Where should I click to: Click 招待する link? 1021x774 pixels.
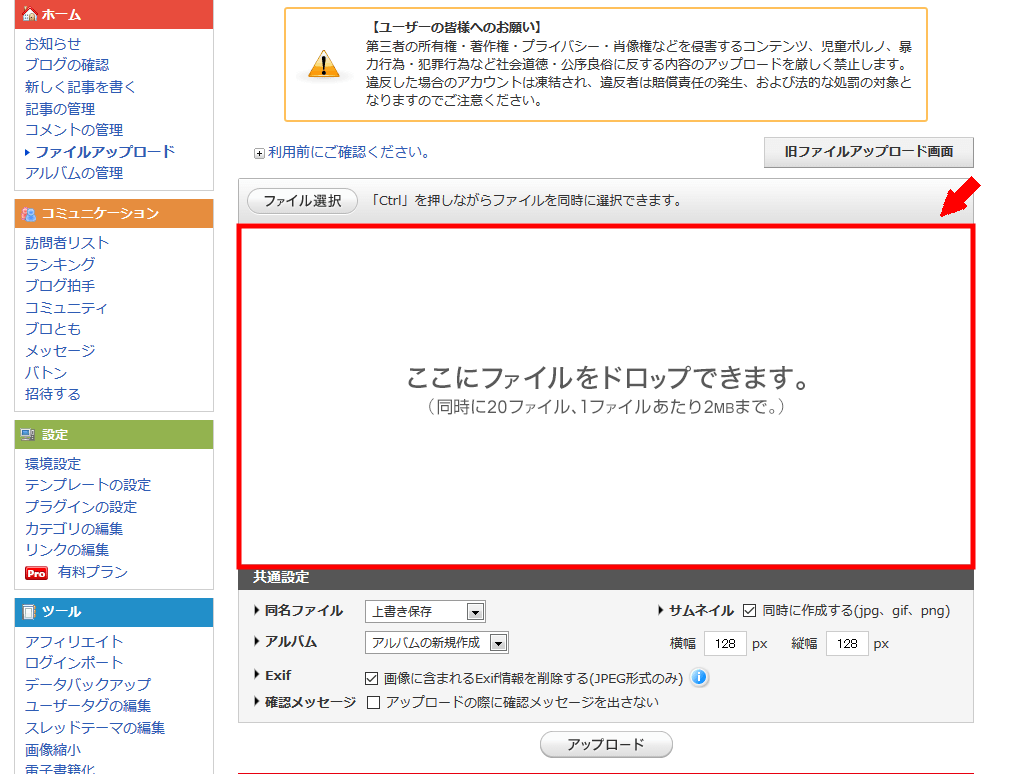coord(53,394)
